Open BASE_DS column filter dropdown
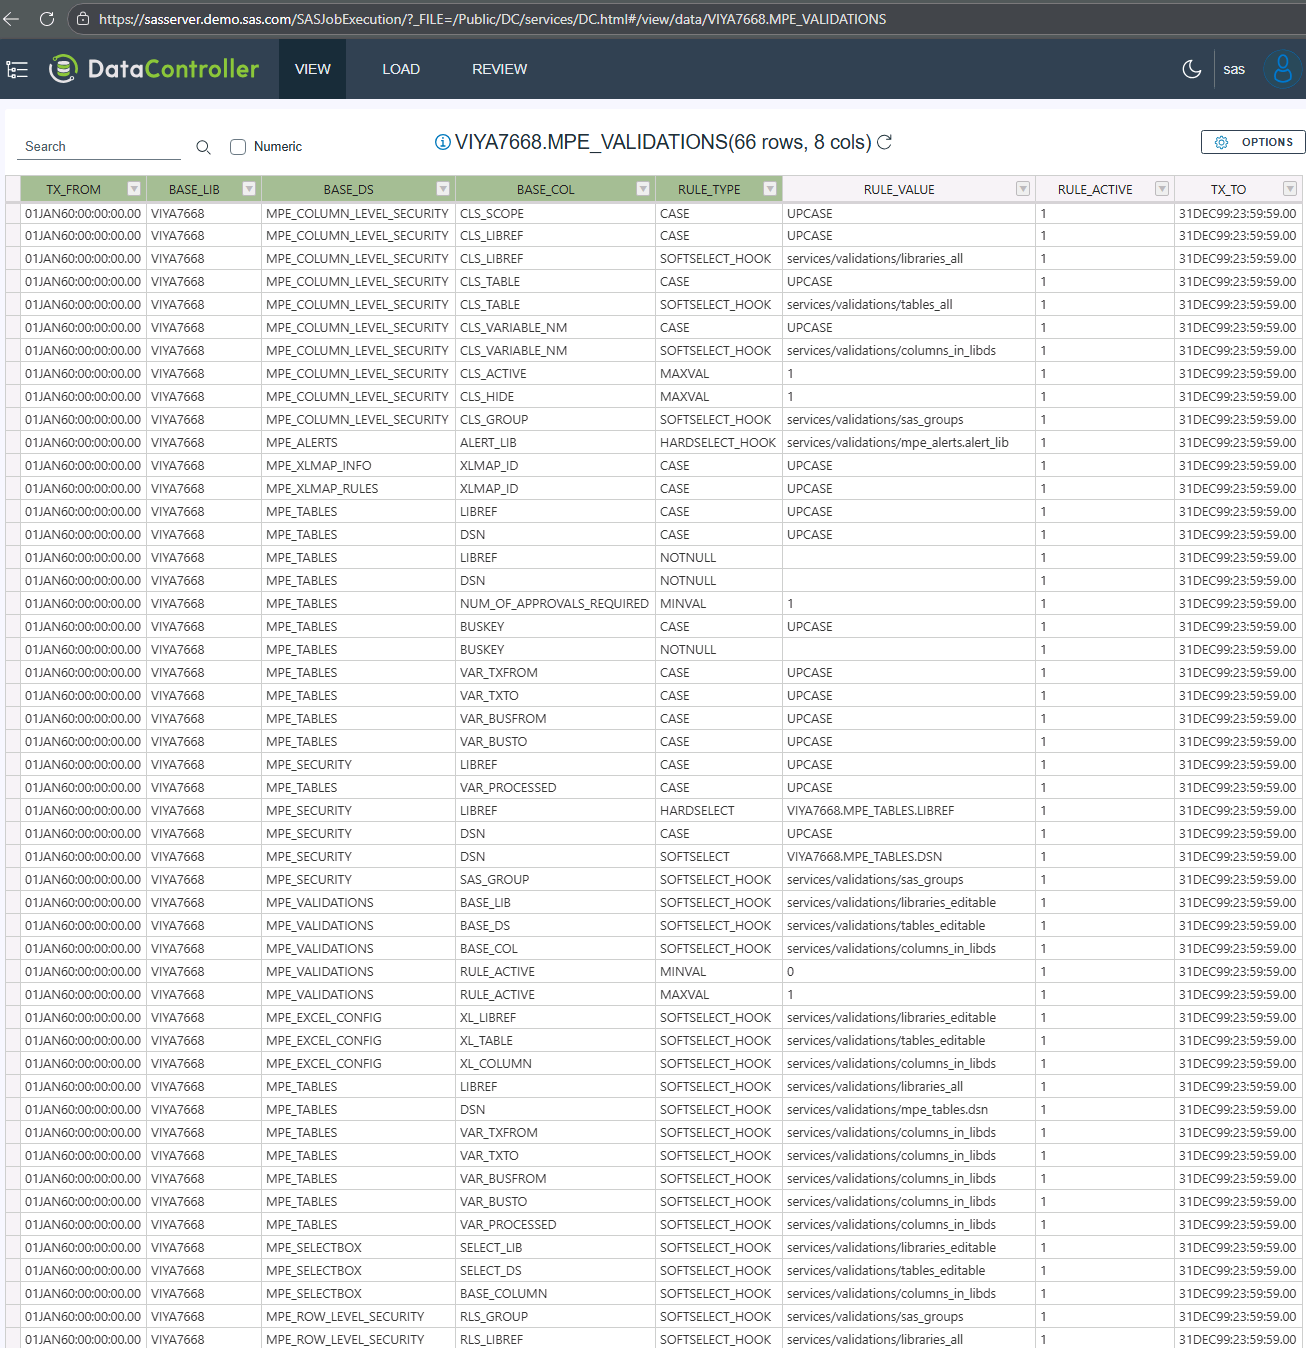The image size is (1306, 1348). tap(442, 189)
